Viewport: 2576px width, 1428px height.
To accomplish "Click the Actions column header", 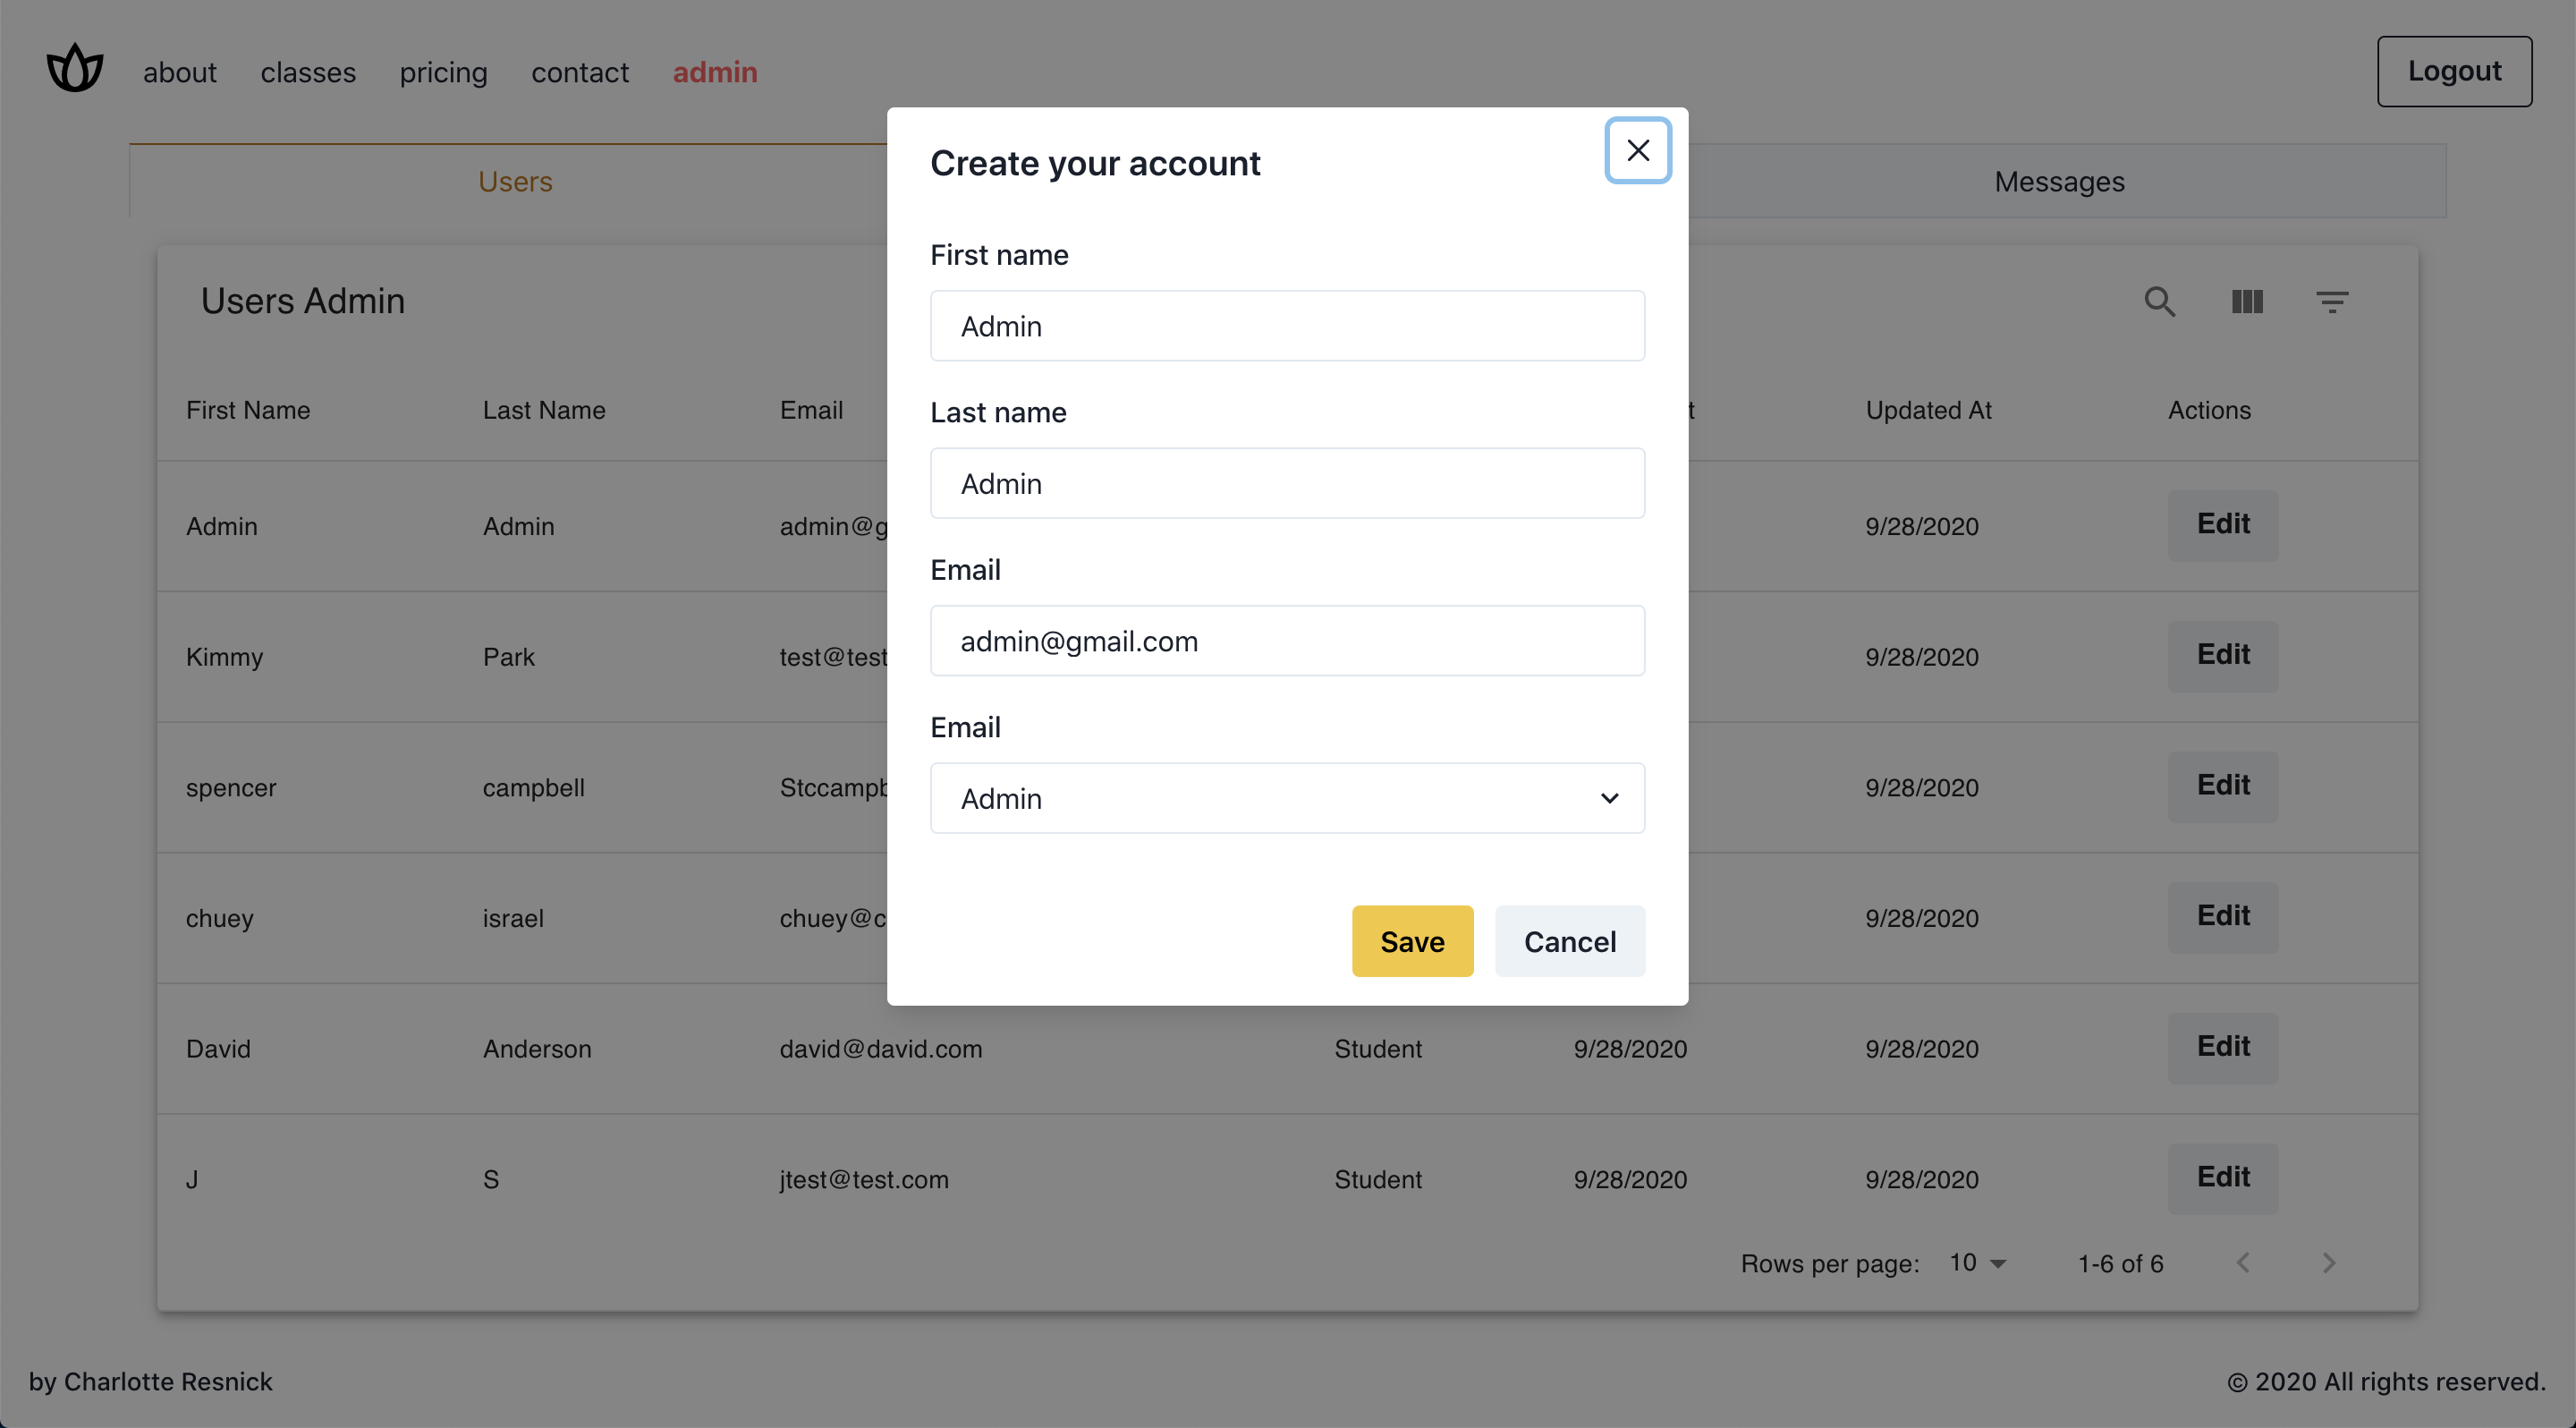I will (2209, 410).
